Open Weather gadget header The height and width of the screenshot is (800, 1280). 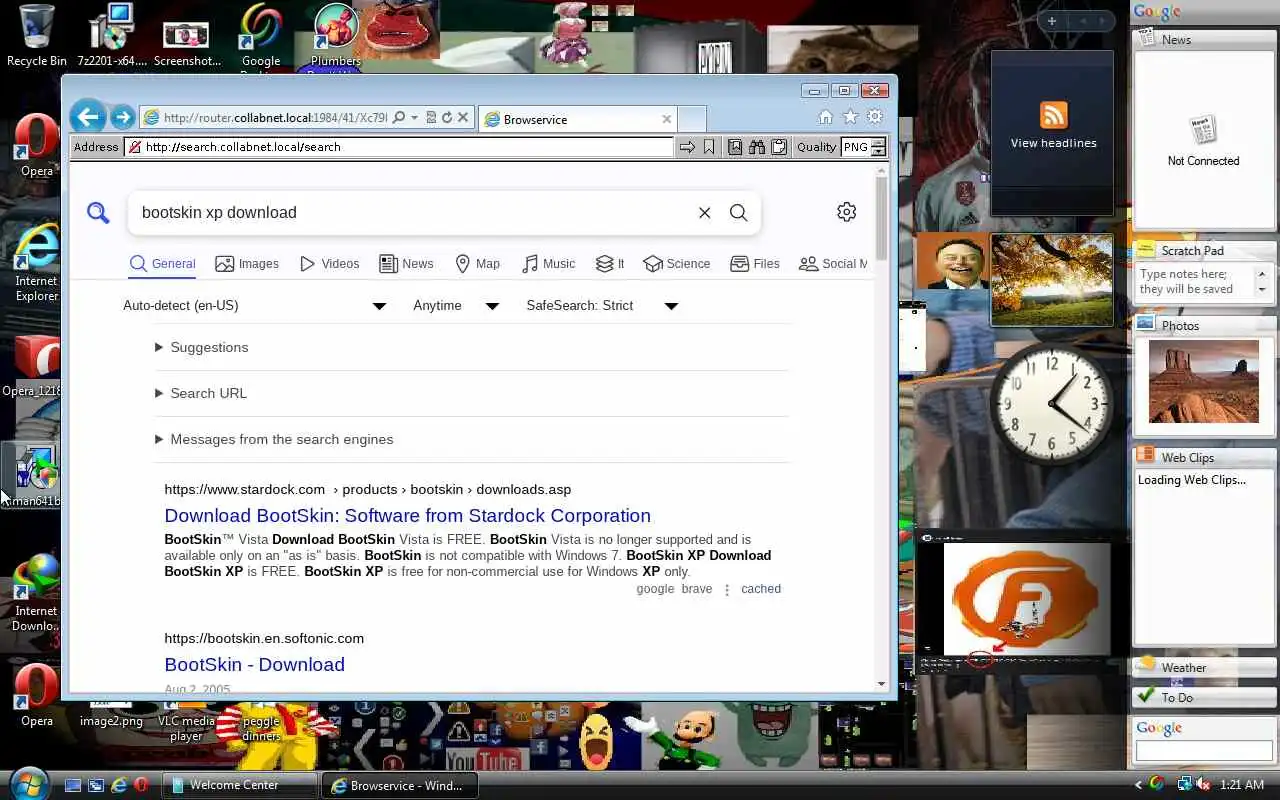(x=1204, y=667)
